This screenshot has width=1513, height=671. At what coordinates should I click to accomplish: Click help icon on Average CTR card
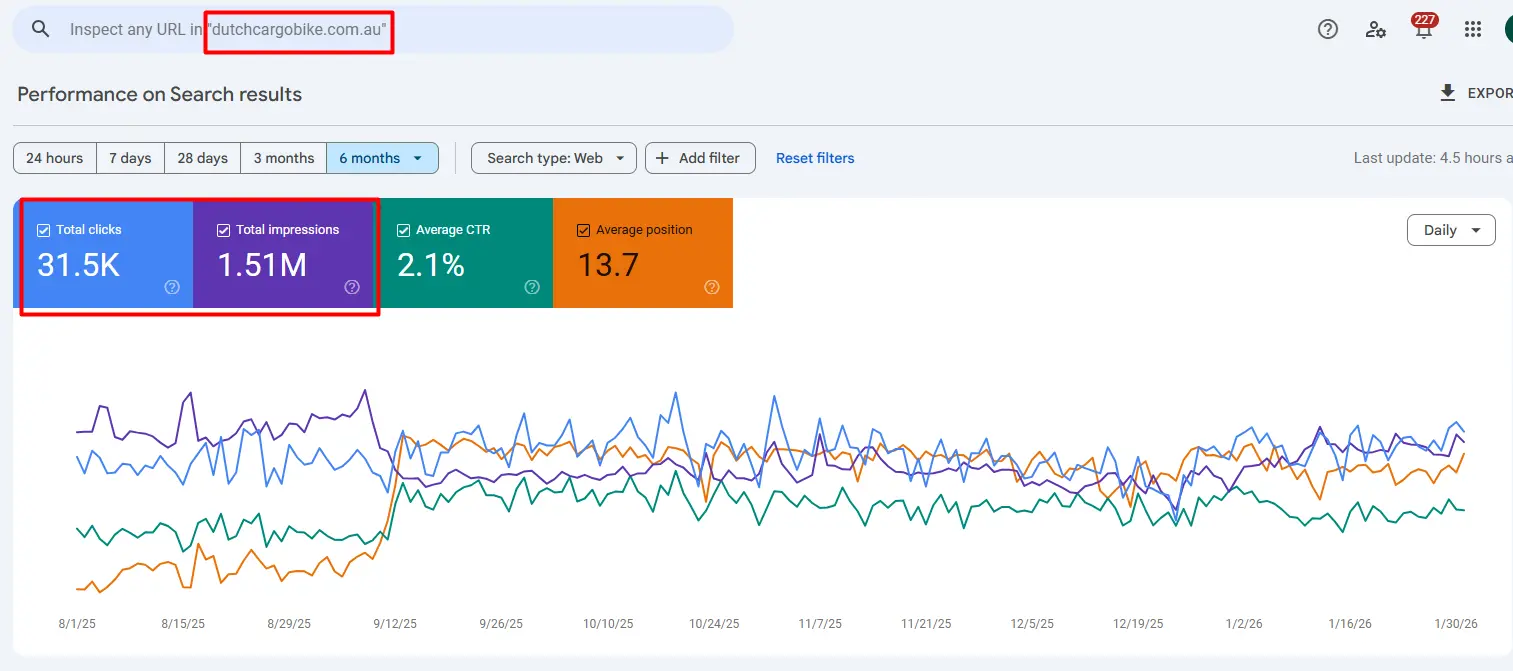pyautogui.click(x=532, y=287)
